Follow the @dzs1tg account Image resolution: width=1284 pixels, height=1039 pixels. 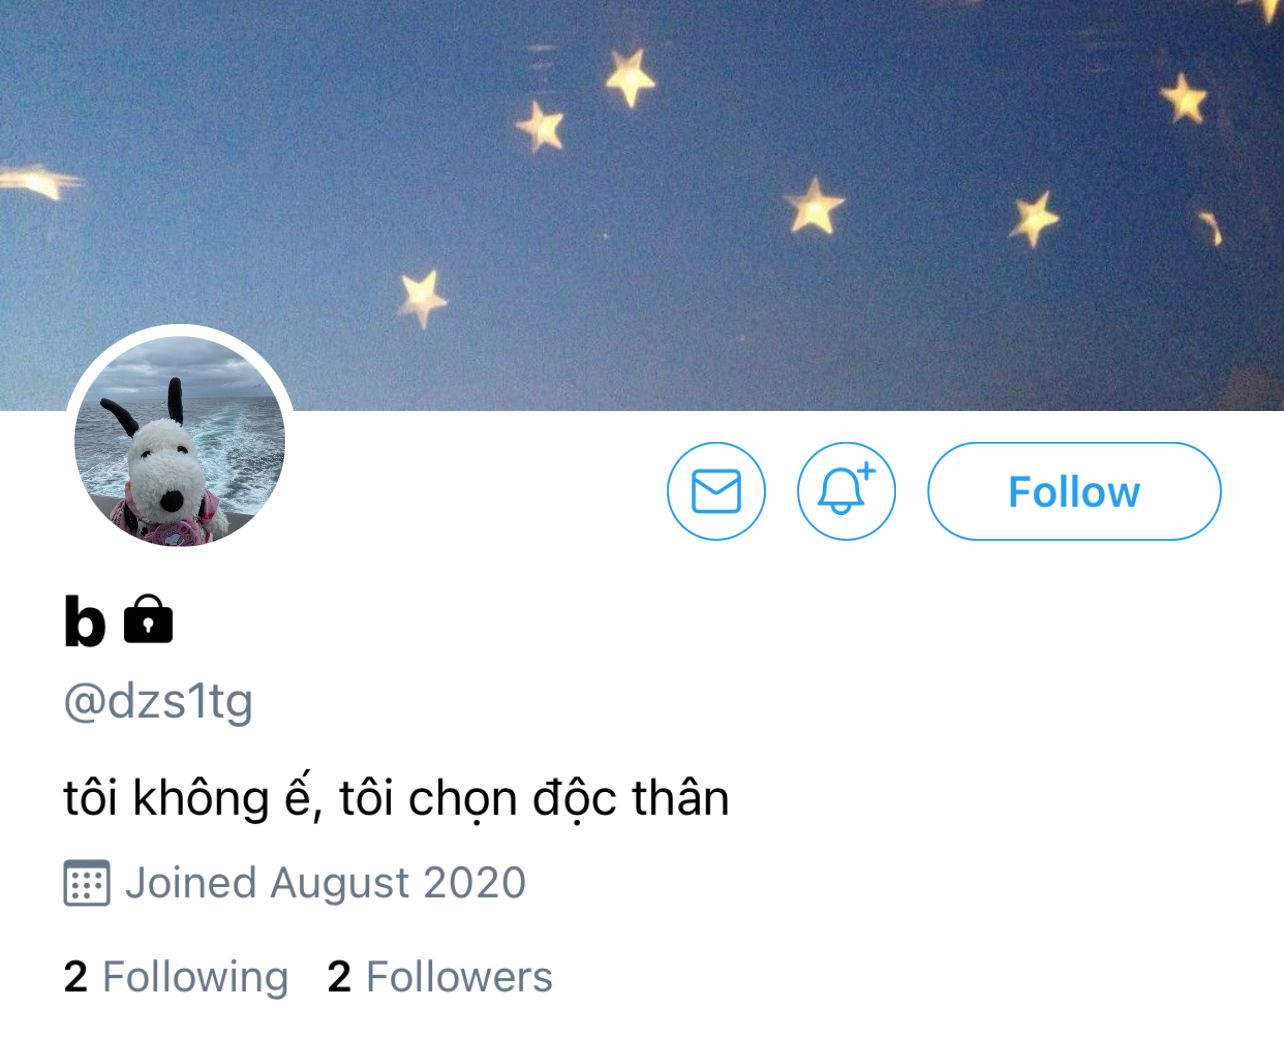(x=1074, y=491)
